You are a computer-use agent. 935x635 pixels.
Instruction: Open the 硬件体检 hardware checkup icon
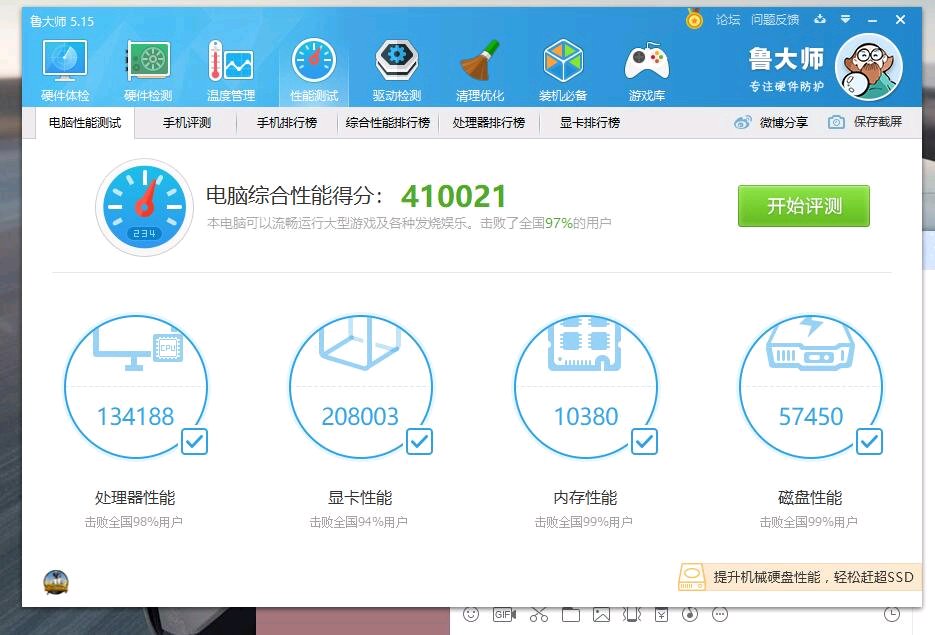pyautogui.click(x=65, y=70)
